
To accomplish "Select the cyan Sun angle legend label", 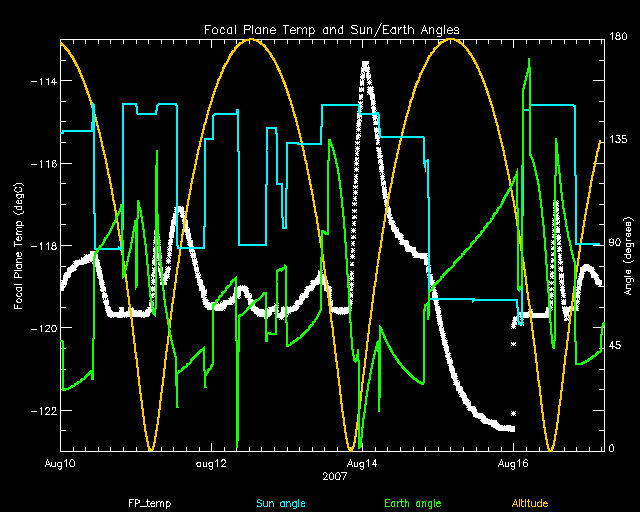I will [281, 503].
